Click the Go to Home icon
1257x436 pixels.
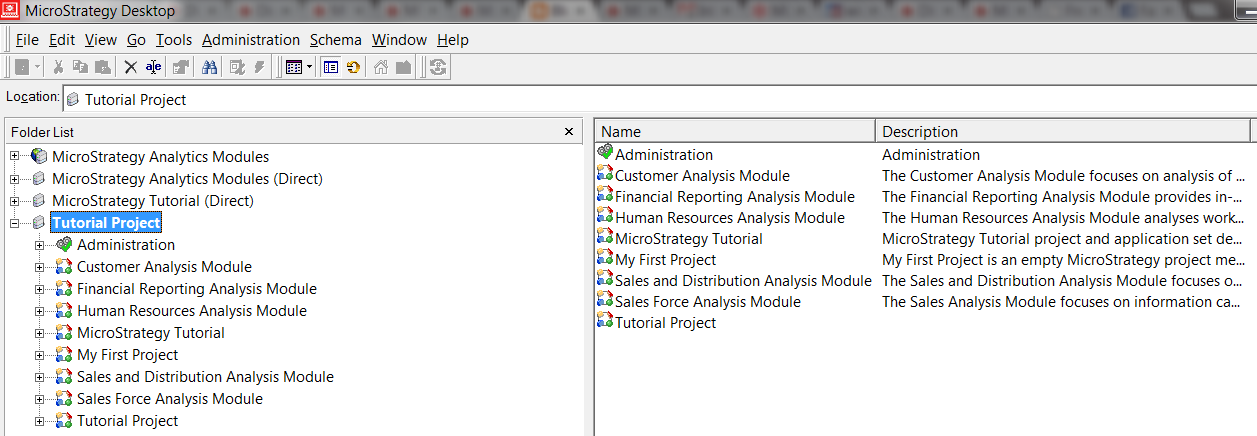click(x=381, y=68)
